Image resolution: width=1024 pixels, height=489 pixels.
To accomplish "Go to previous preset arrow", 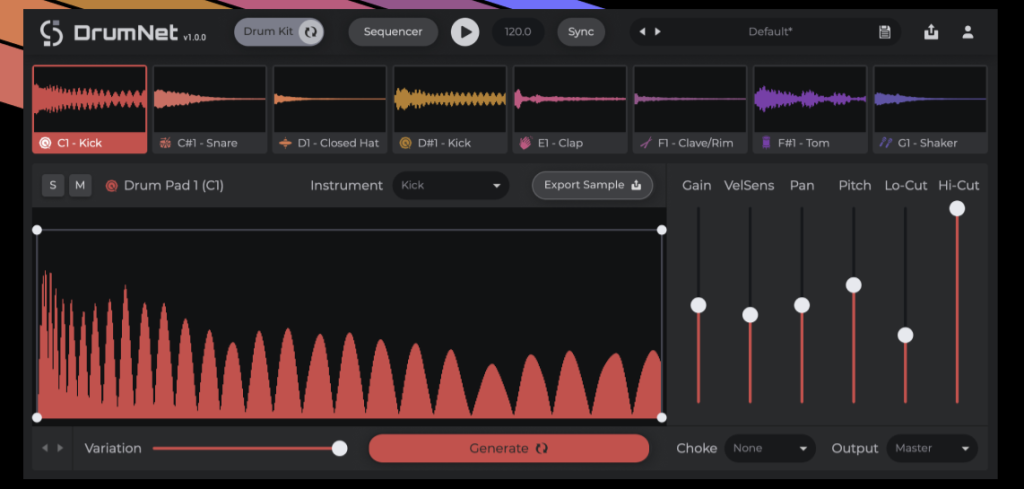I will pyautogui.click(x=642, y=31).
